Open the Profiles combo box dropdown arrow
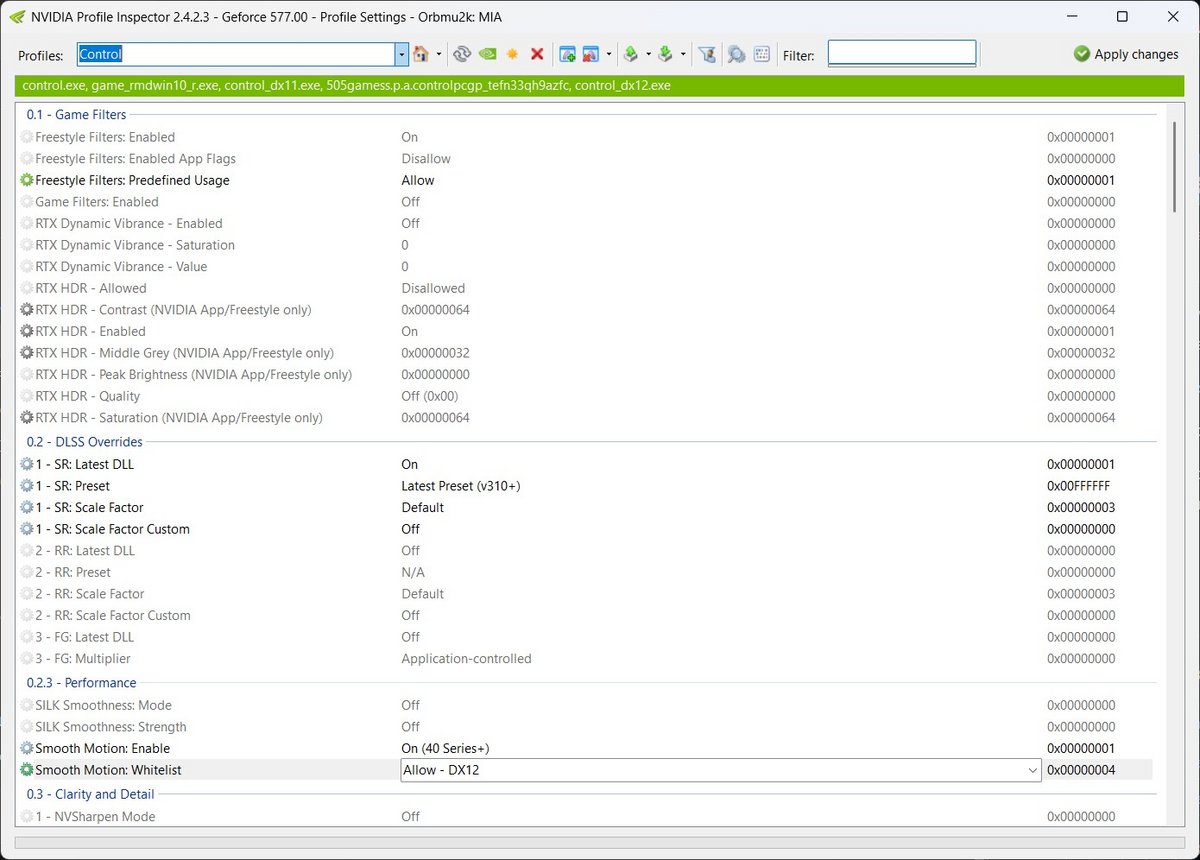This screenshot has height=860, width=1200. (x=402, y=55)
